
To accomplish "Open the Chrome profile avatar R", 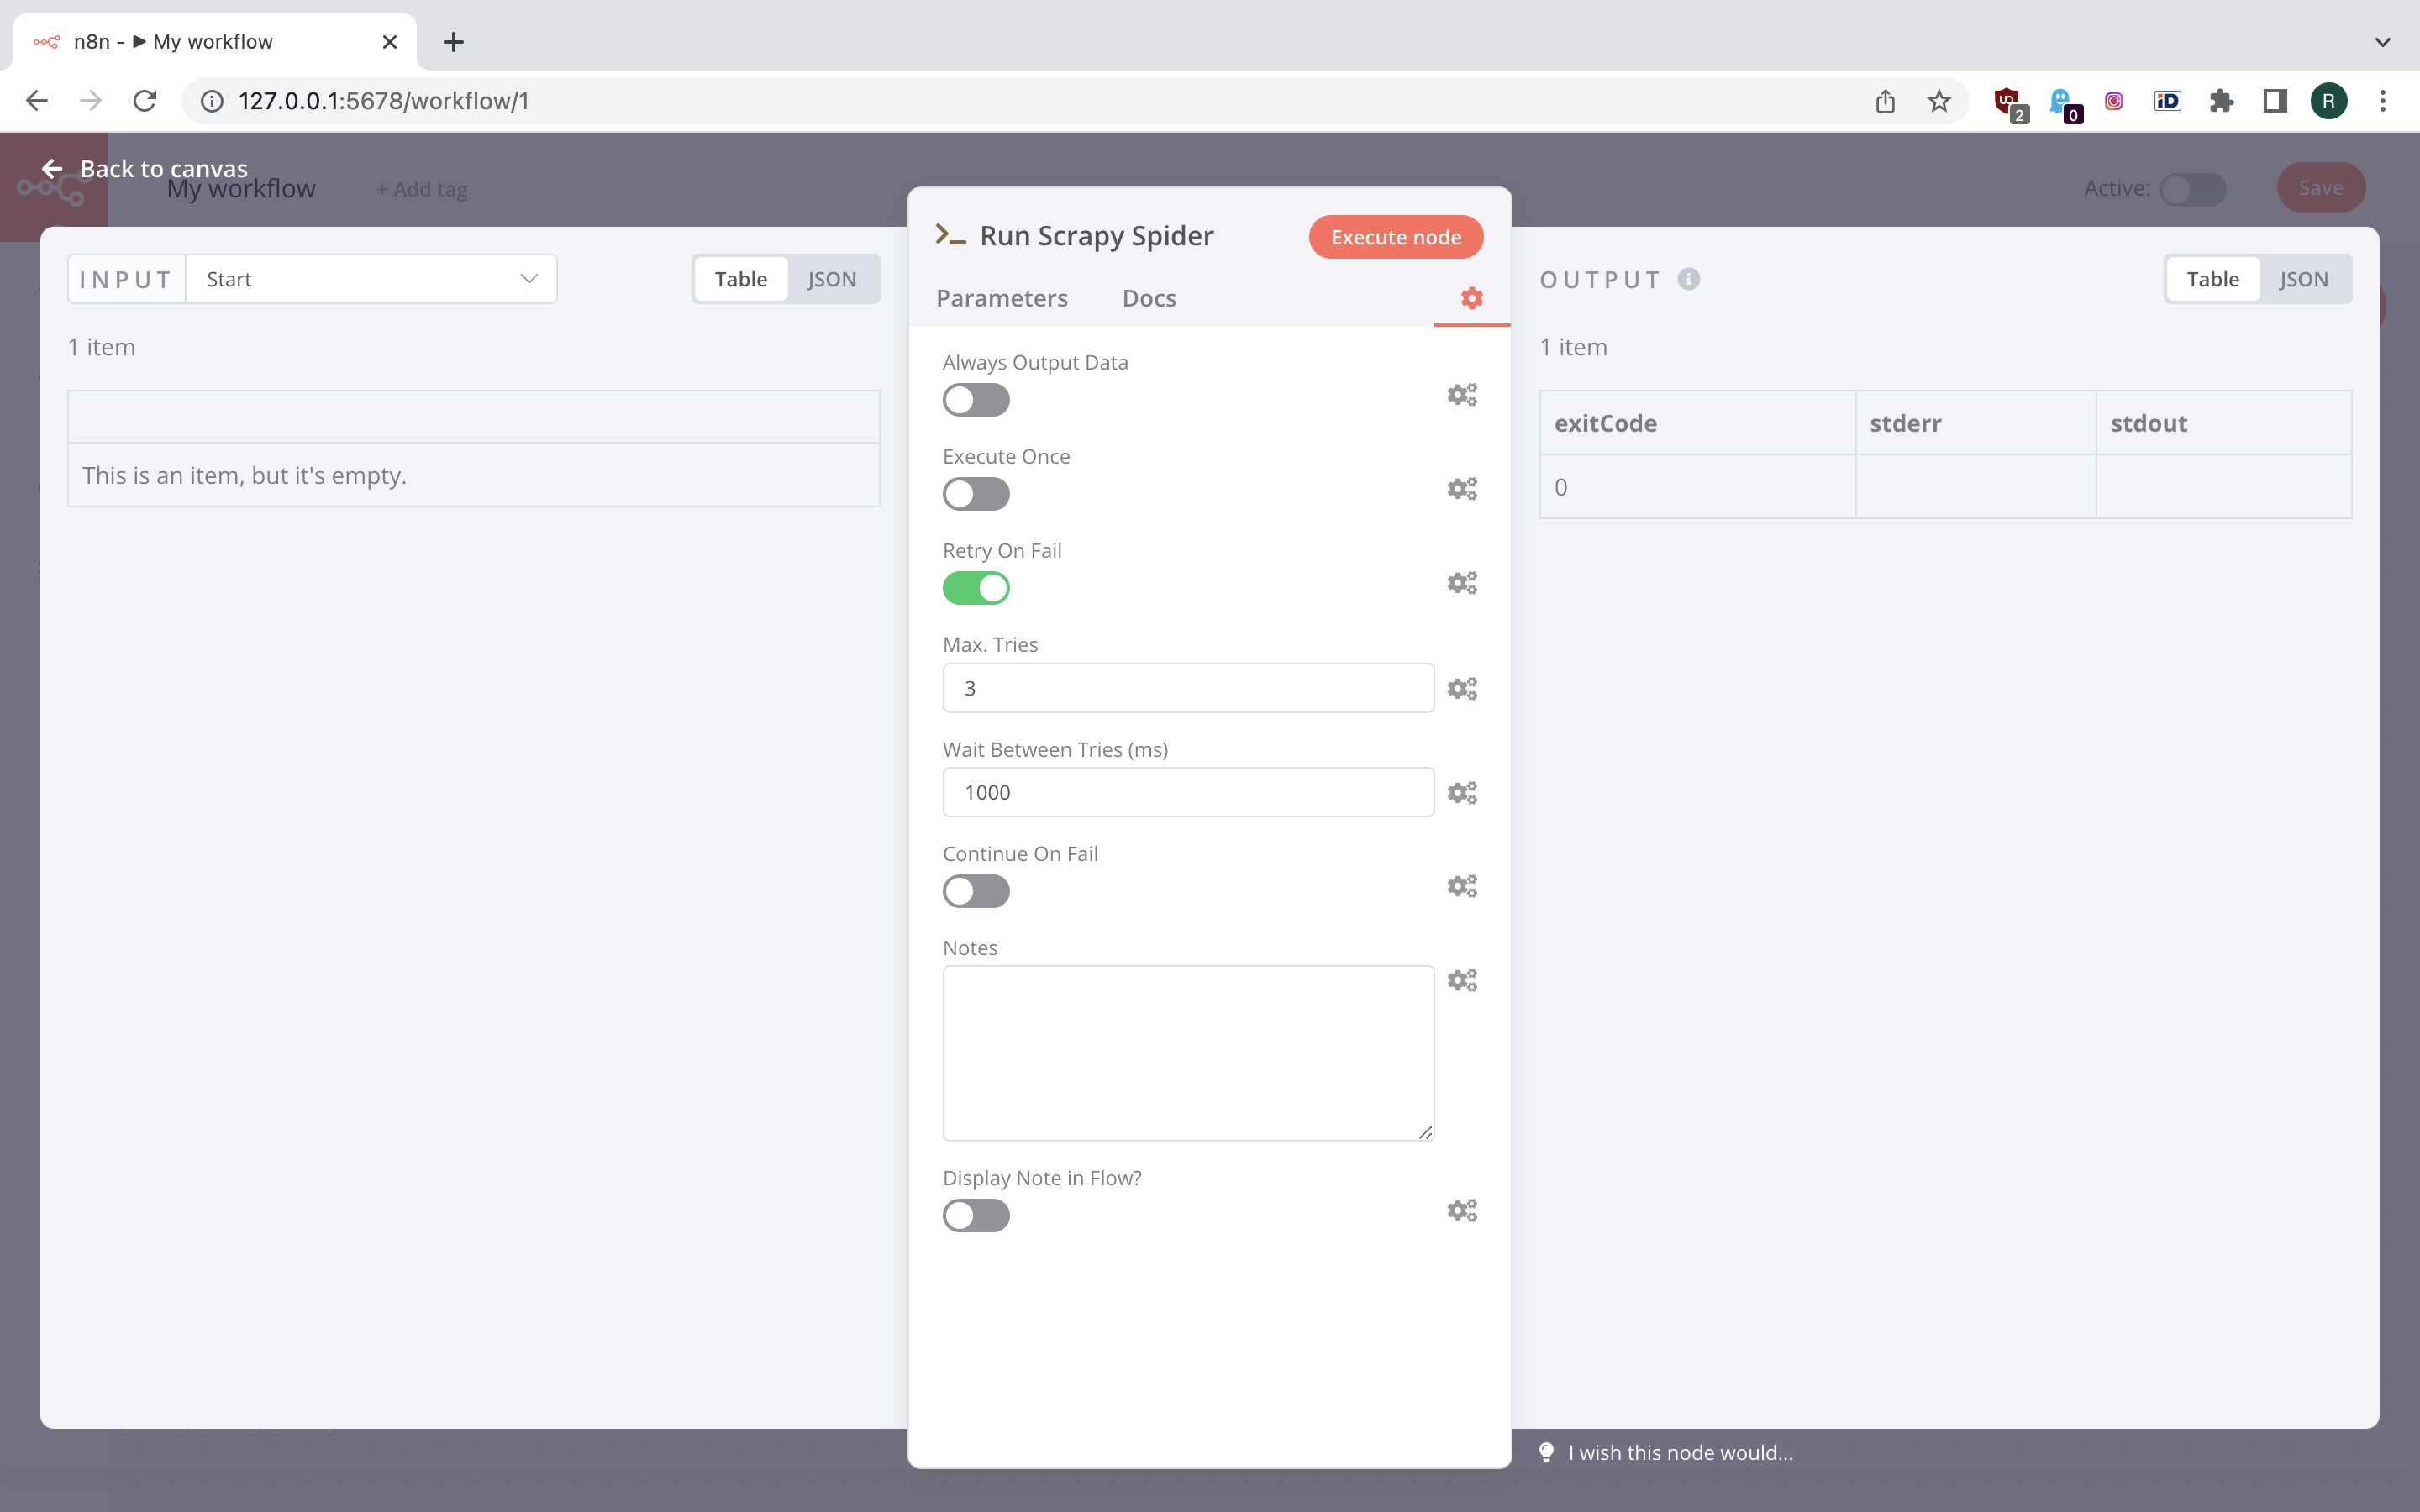I will tap(2329, 101).
